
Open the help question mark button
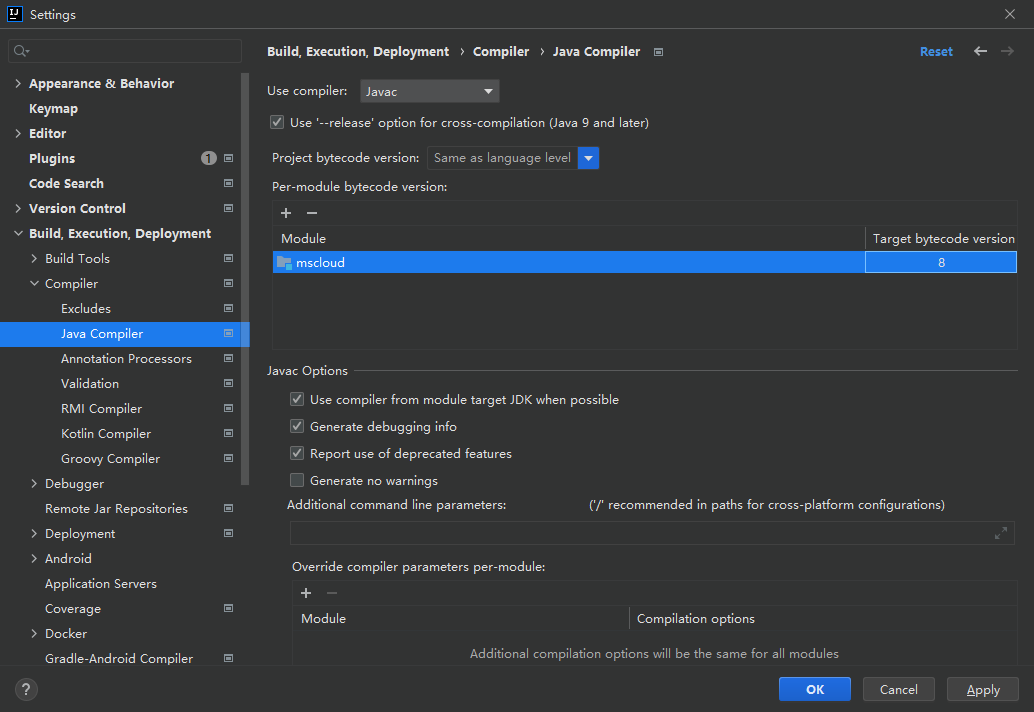(26, 690)
